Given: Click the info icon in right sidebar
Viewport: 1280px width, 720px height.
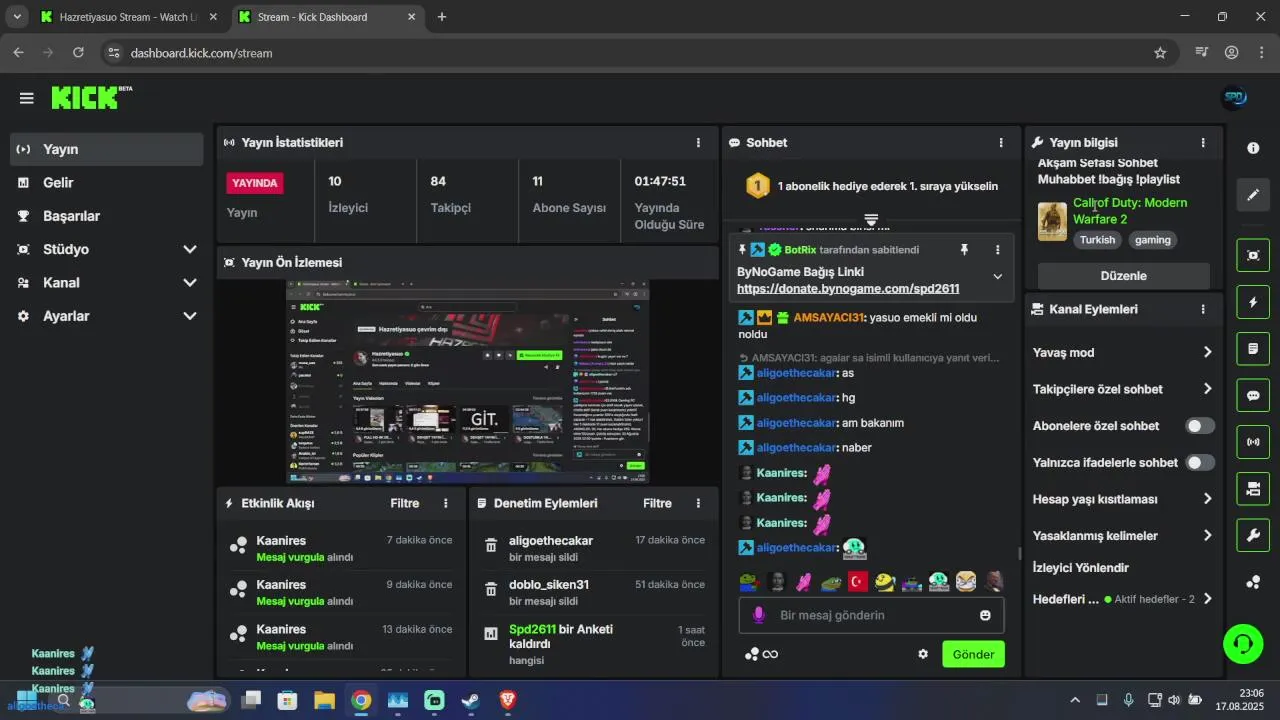Looking at the screenshot, I should tap(1253, 148).
